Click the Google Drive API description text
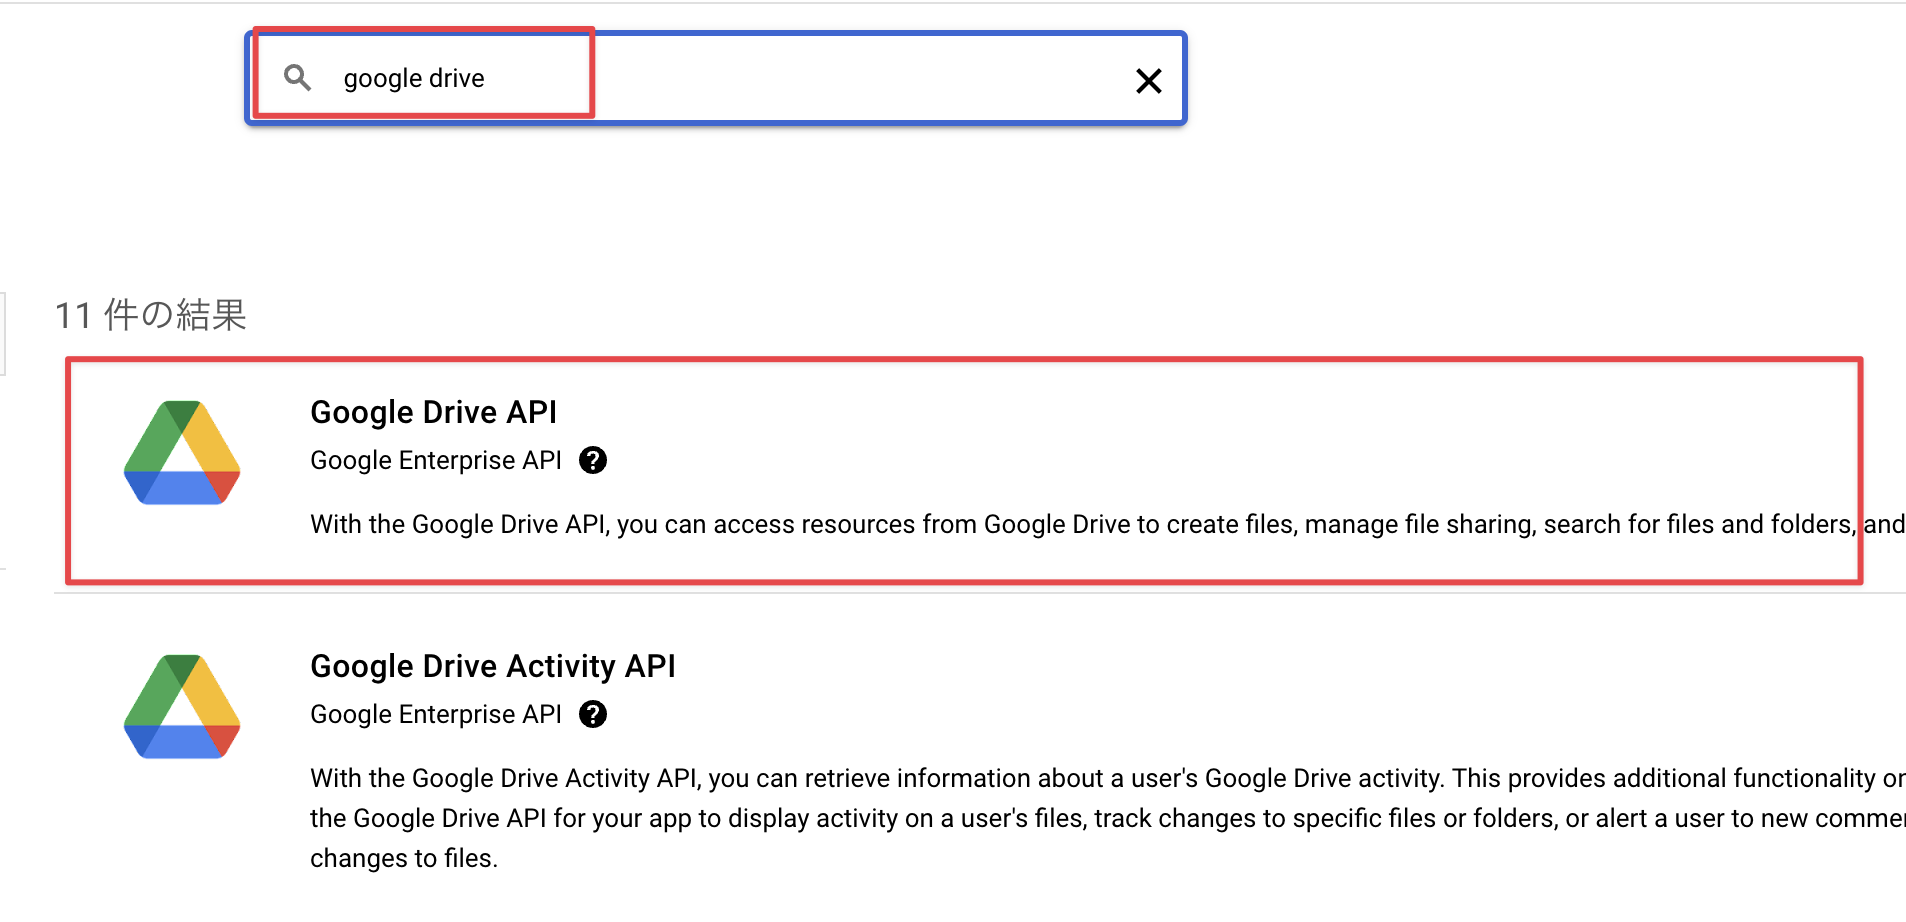1906x922 pixels. [x=1107, y=524]
